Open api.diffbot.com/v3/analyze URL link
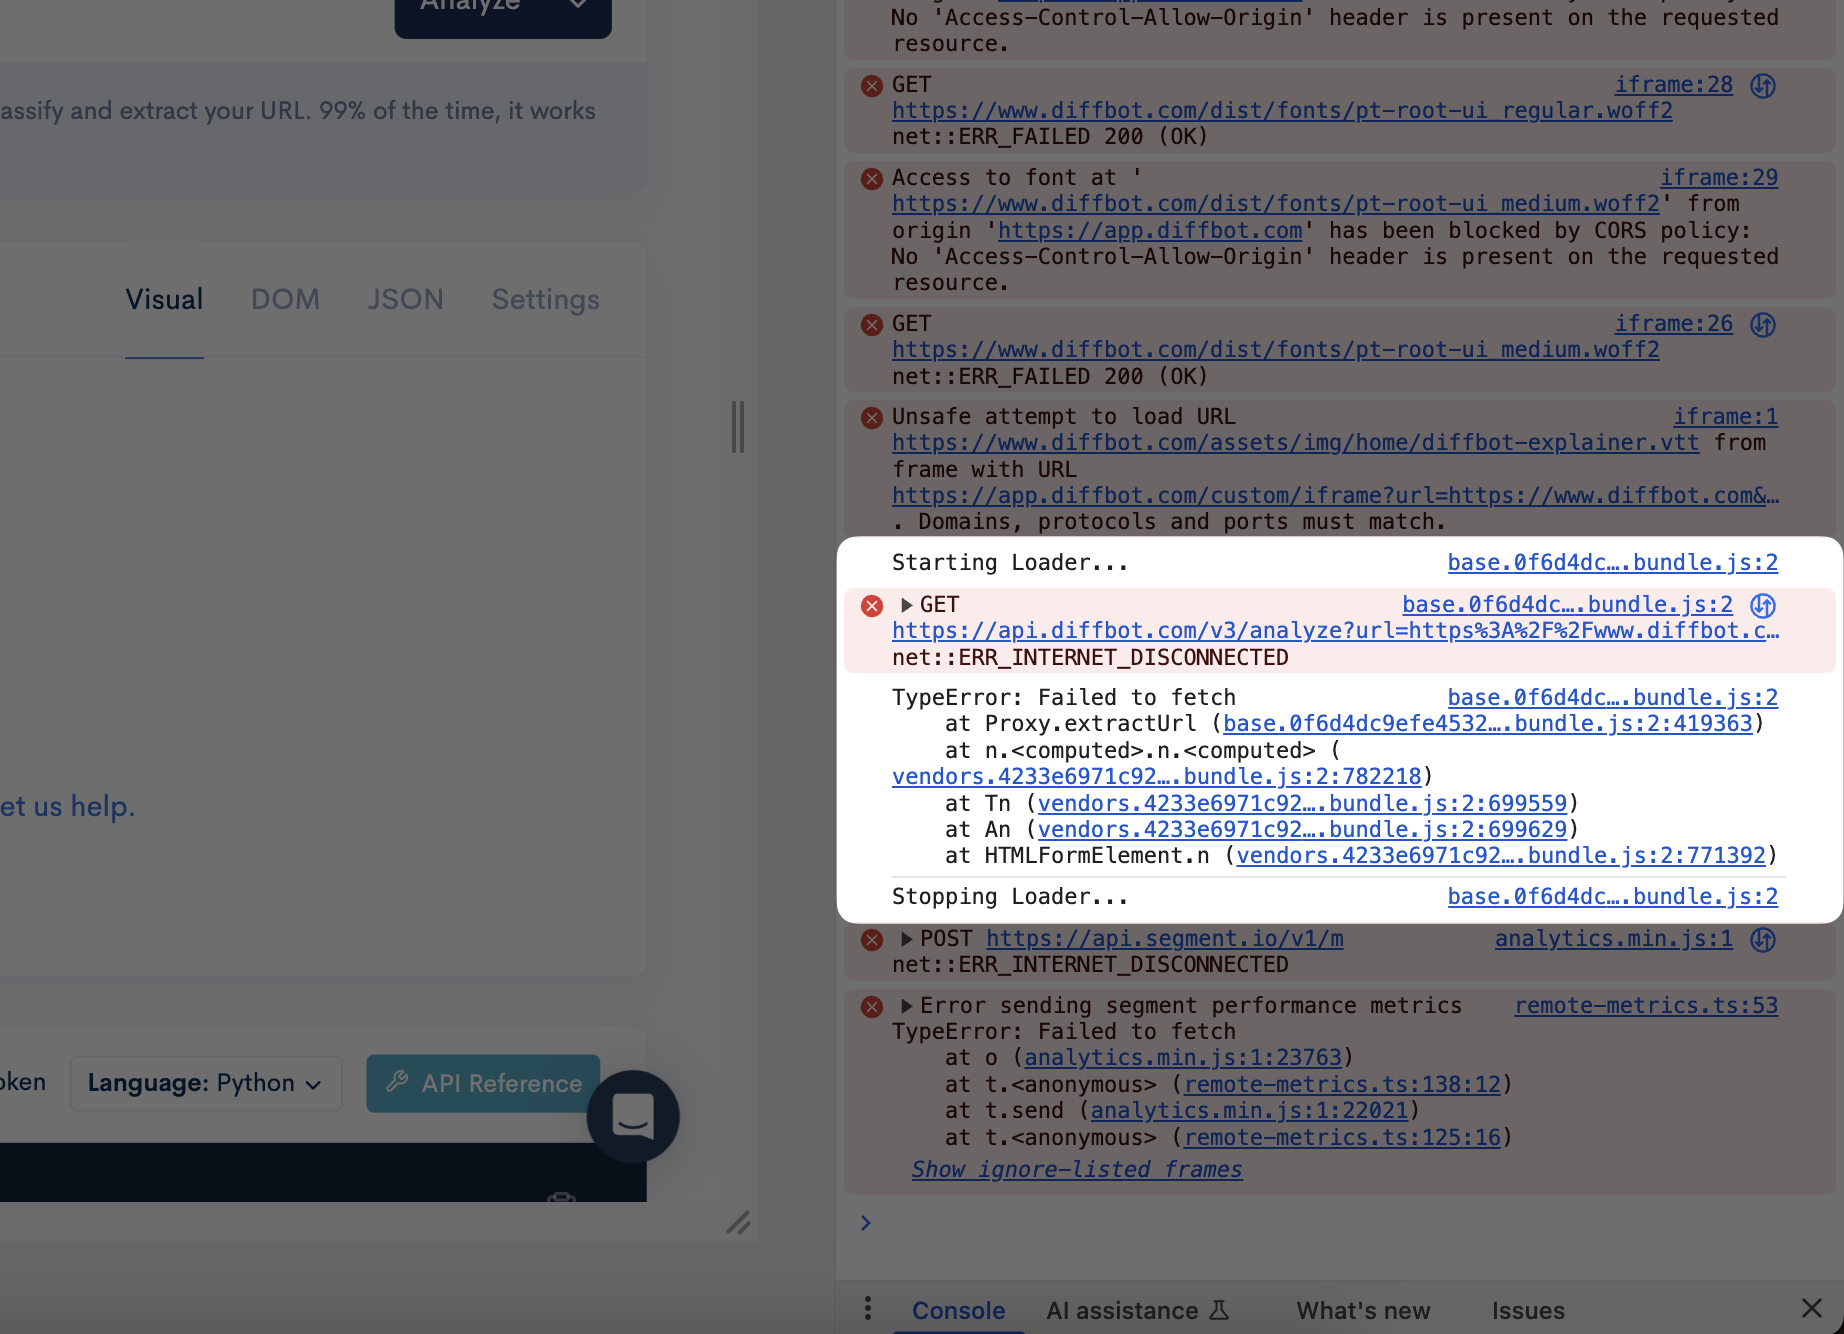This screenshot has height=1334, width=1844. [1336, 631]
